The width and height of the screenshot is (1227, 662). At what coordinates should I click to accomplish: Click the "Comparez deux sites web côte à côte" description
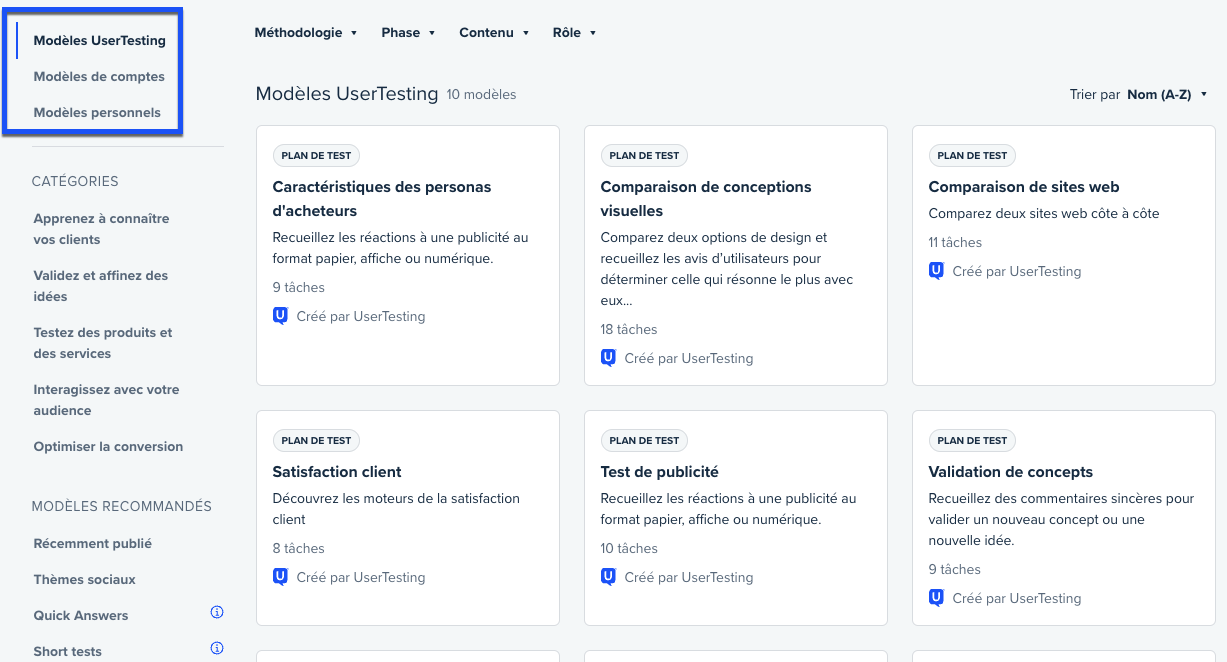(x=1044, y=213)
